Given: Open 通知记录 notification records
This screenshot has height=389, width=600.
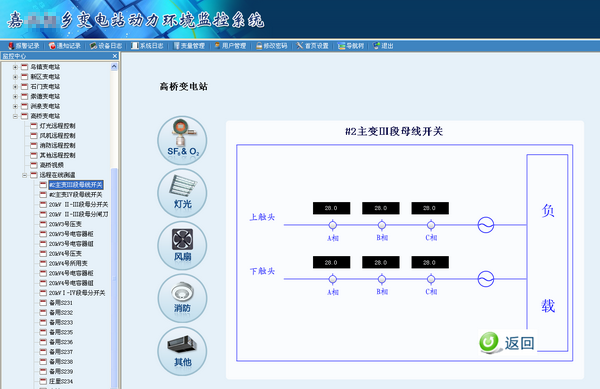Looking at the screenshot, I should point(65,46).
